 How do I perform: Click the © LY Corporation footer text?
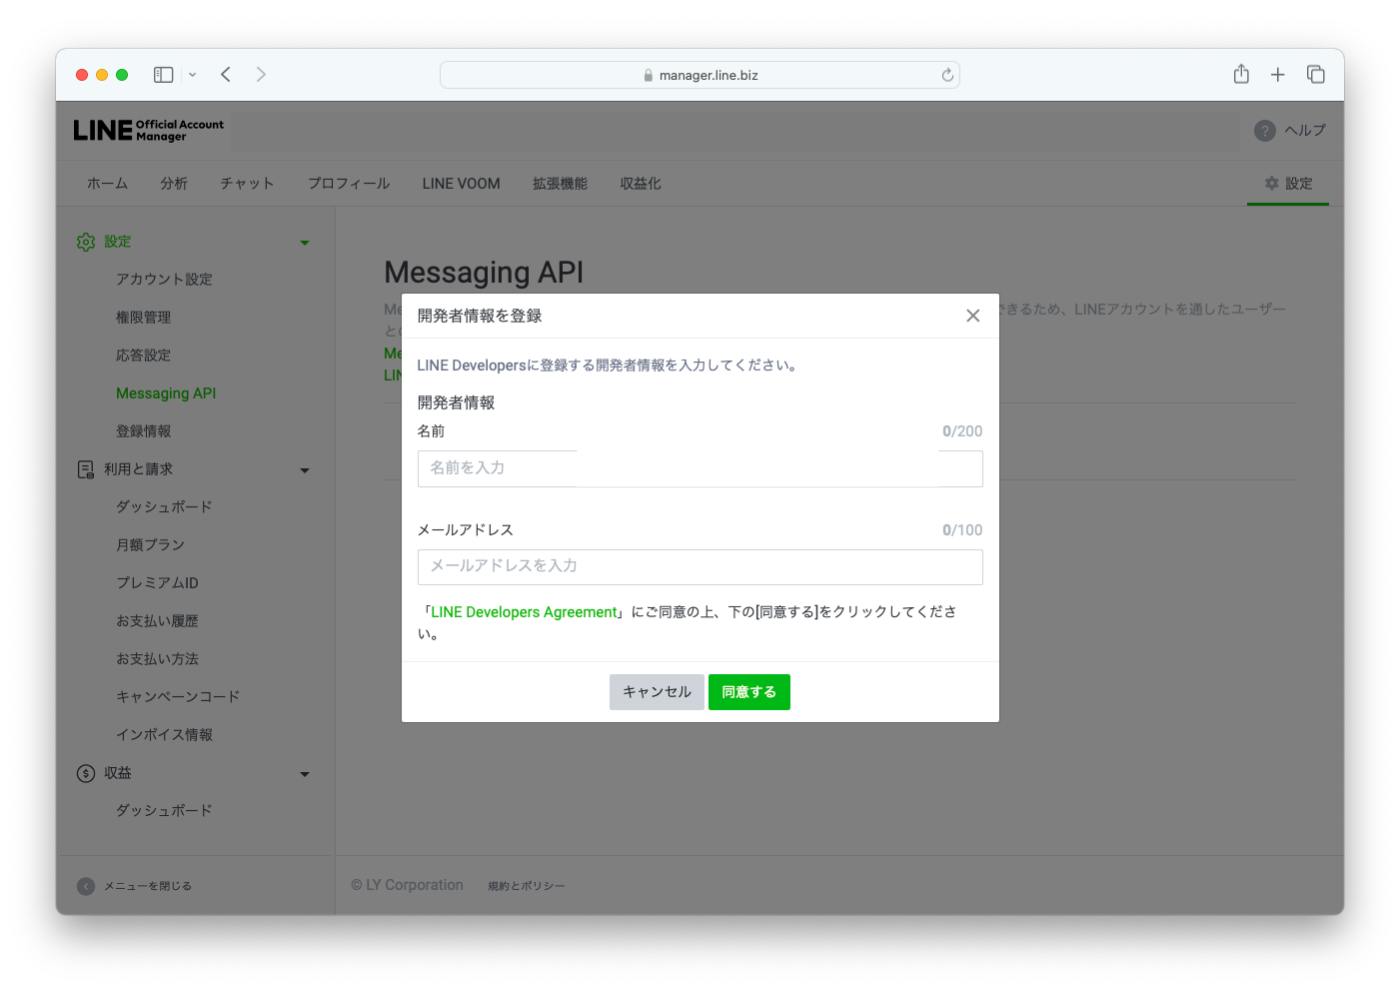(x=407, y=886)
